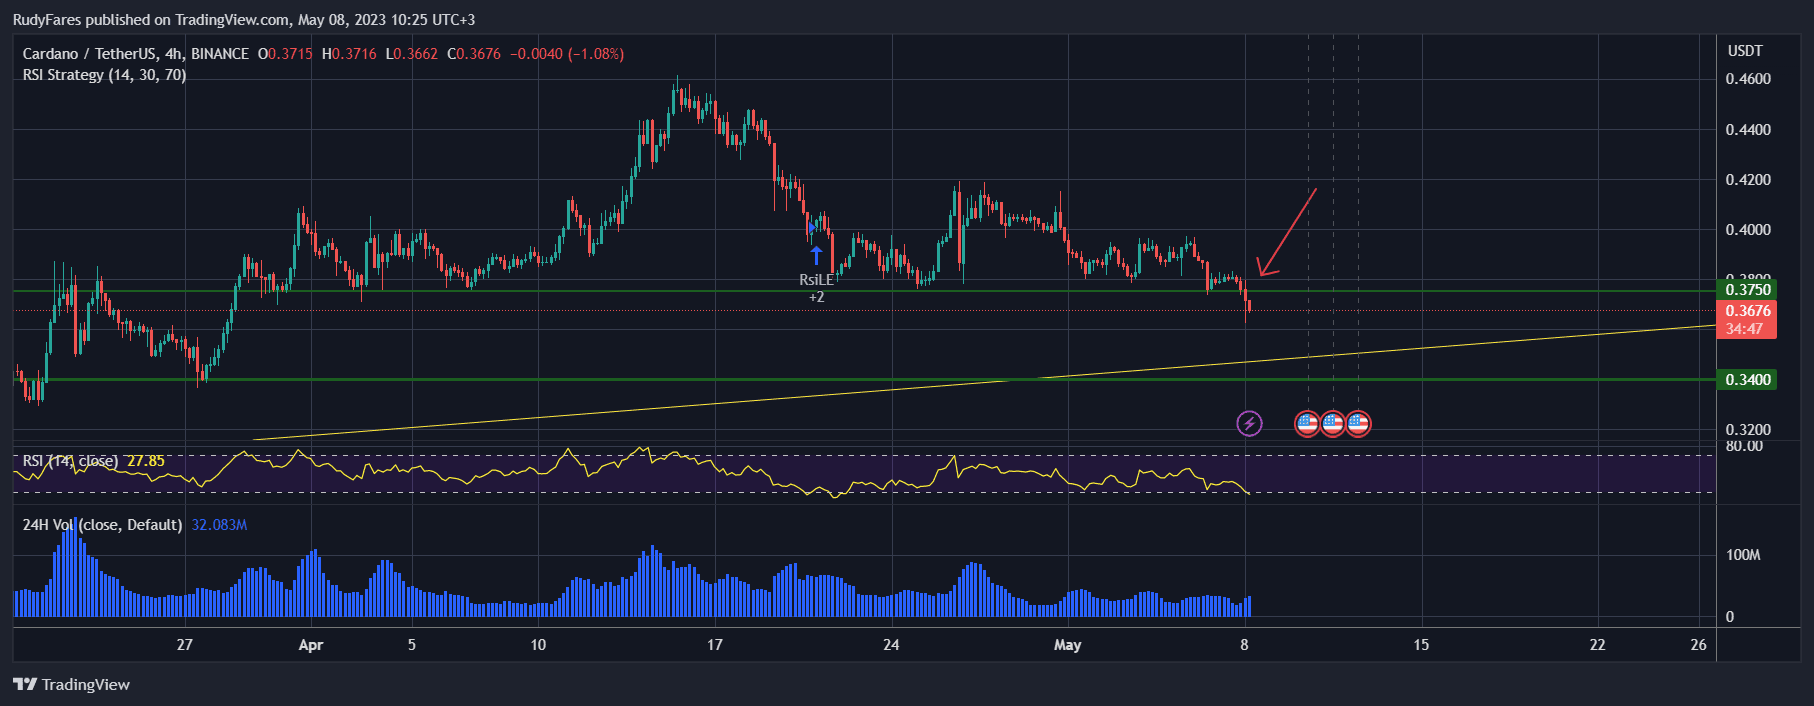The height and width of the screenshot is (706, 1814).
Task: Select the blue RsiLE entry arrow marker
Action: click(x=816, y=255)
